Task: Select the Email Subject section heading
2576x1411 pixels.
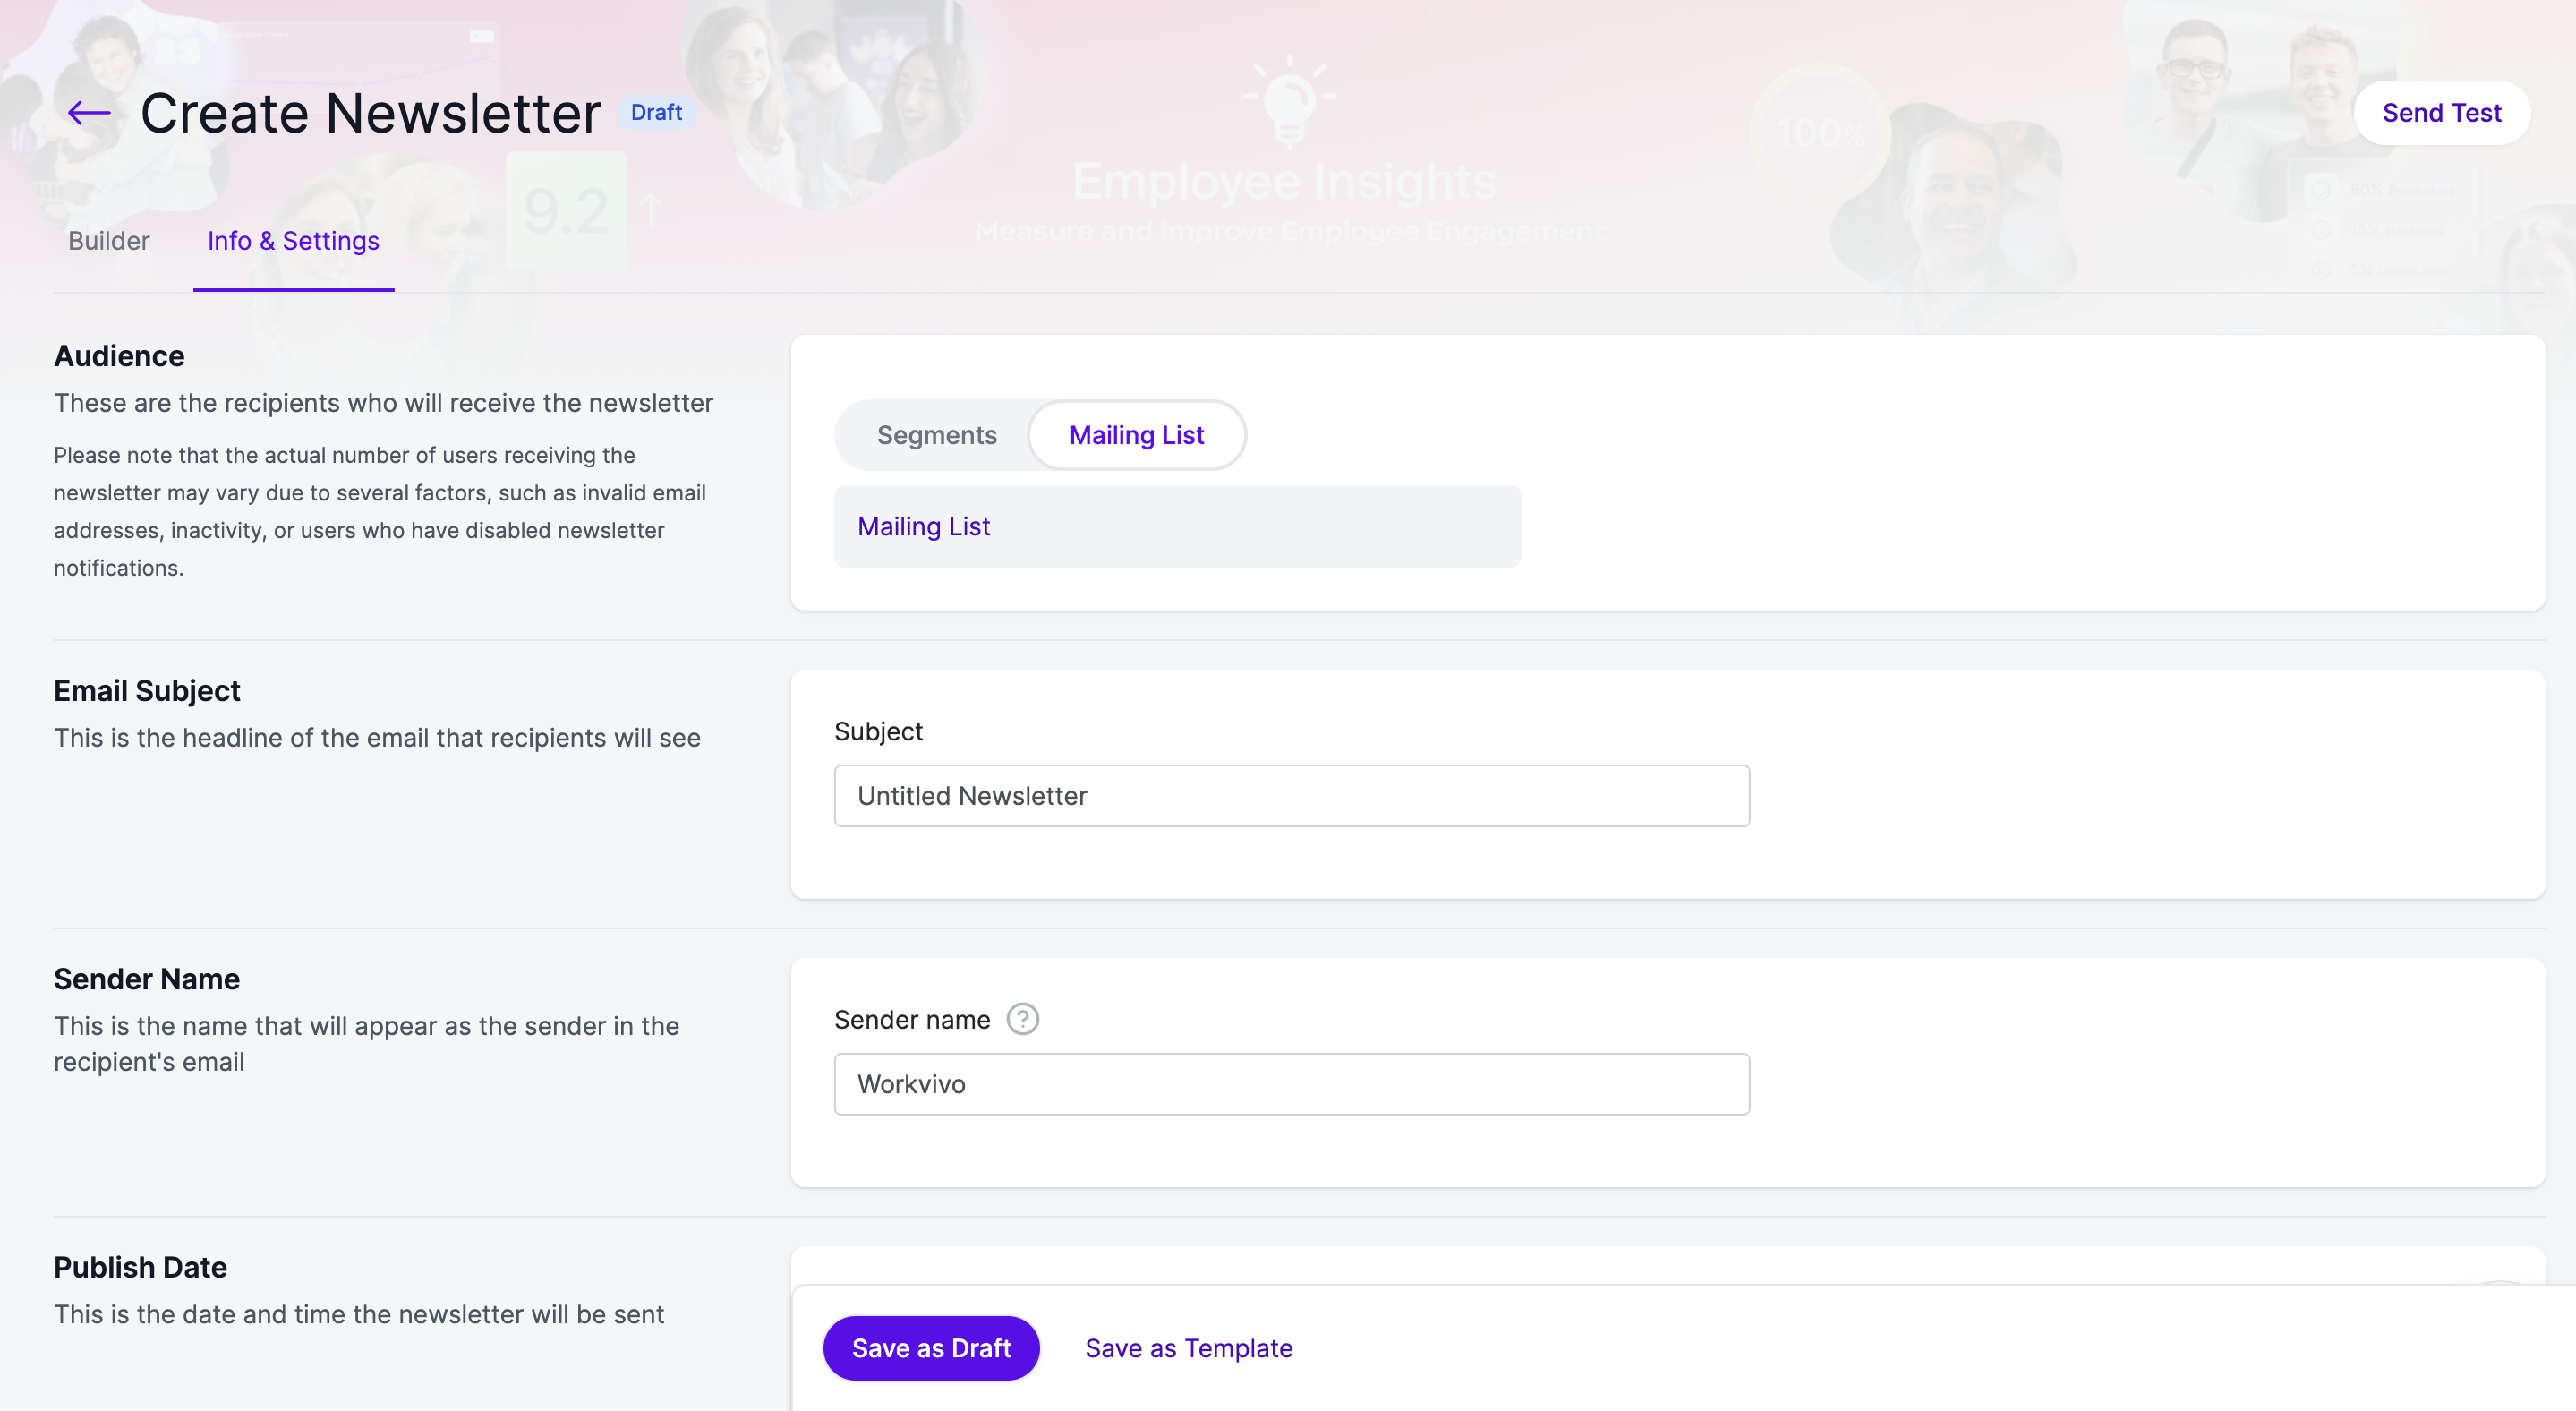Action: (147, 691)
